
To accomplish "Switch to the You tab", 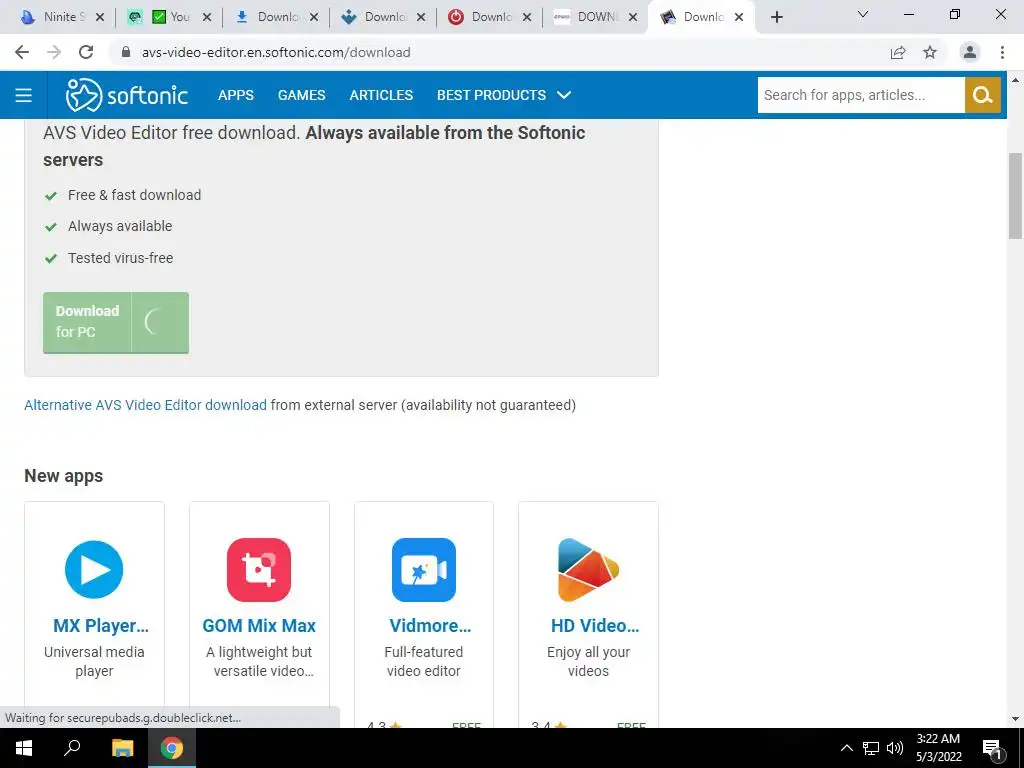I will click(168, 17).
